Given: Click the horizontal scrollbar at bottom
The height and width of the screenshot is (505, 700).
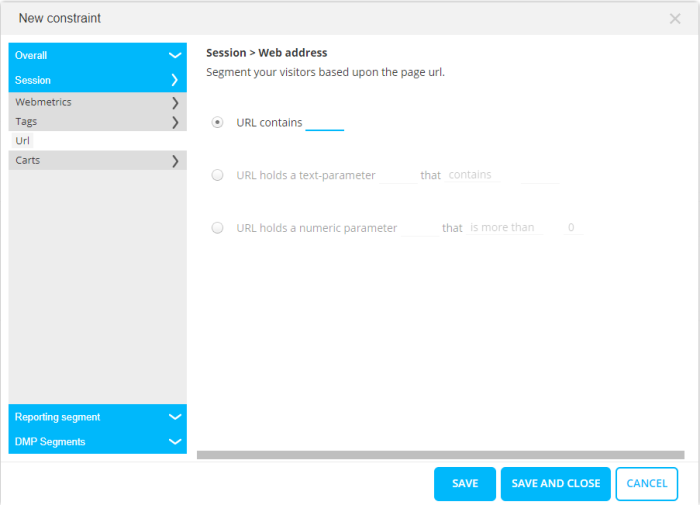Looking at the screenshot, I should coord(440,455).
